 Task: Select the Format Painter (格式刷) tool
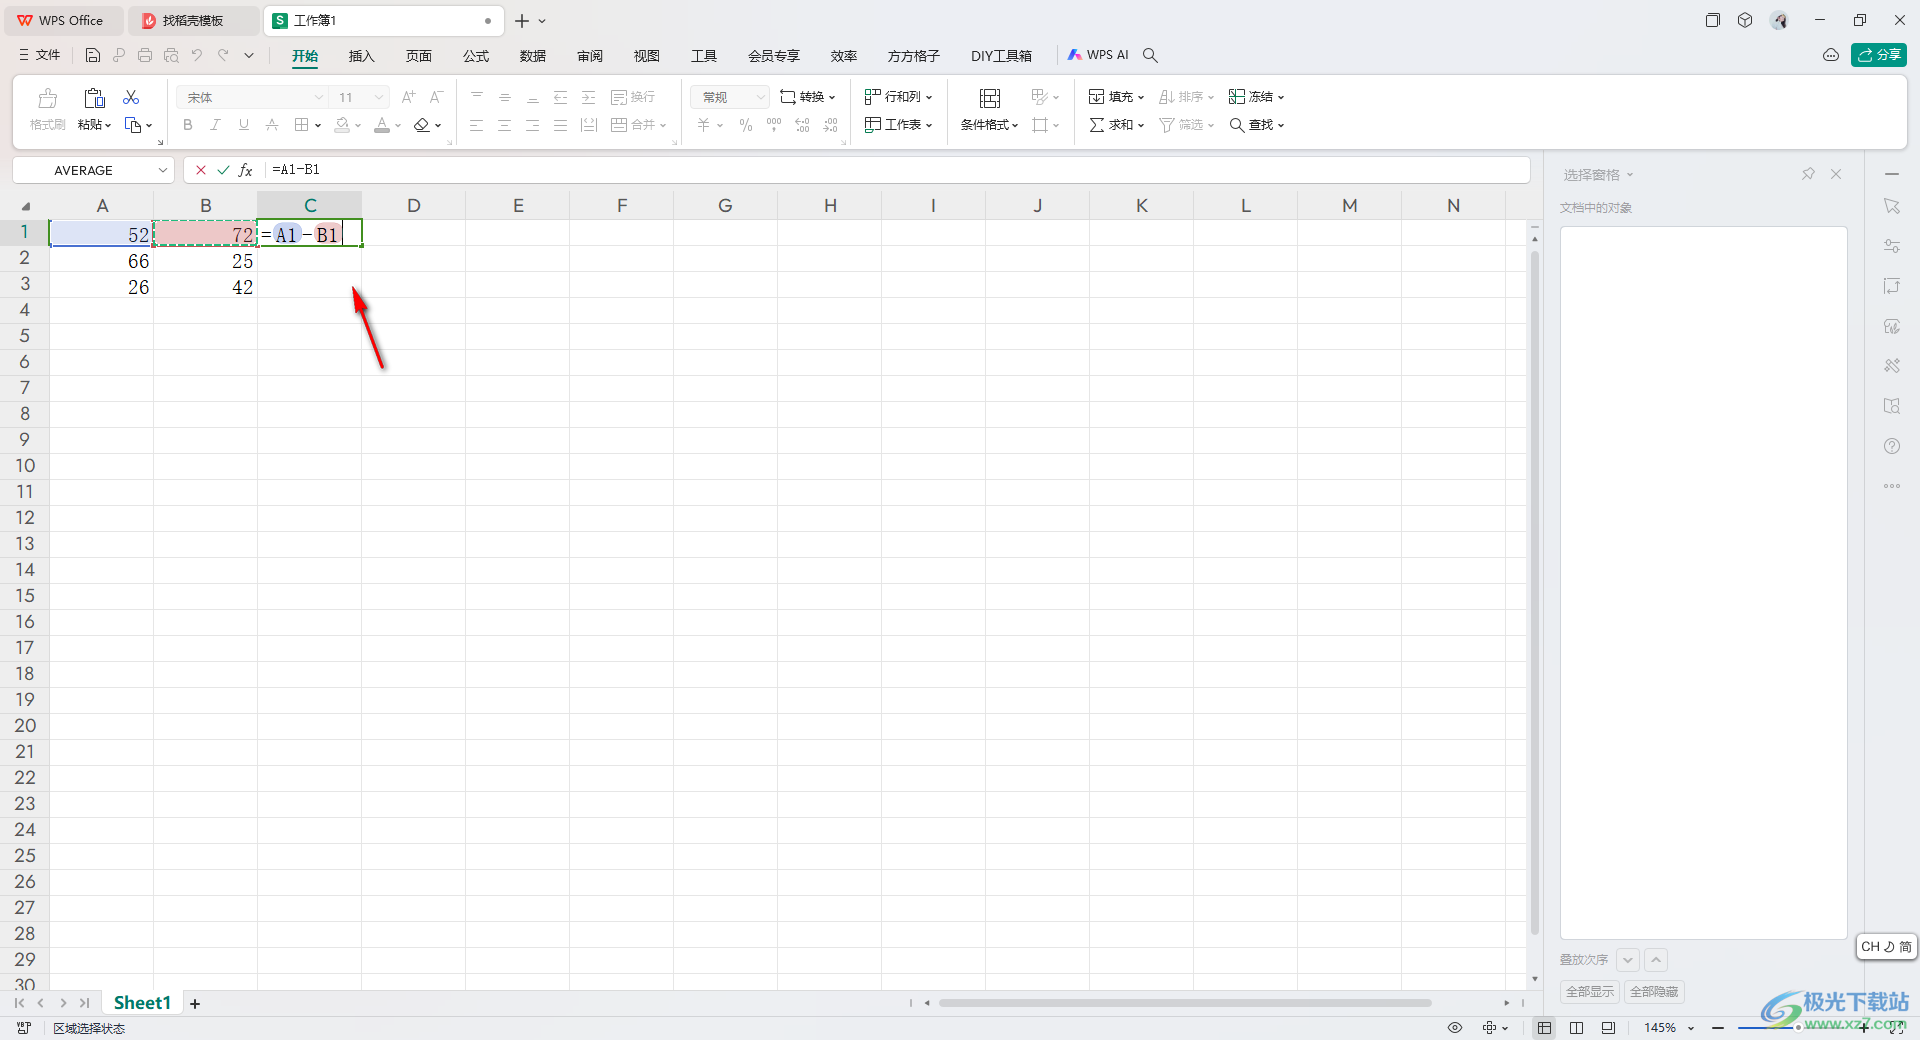47,109
